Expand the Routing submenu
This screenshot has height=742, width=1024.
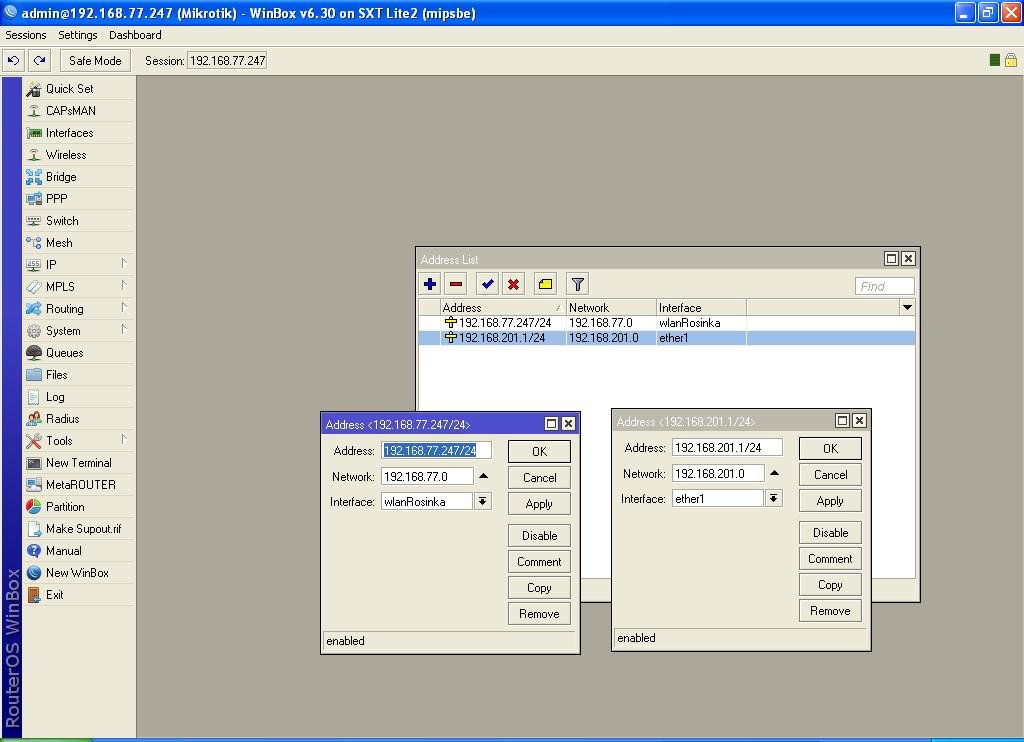coord(123,308)
